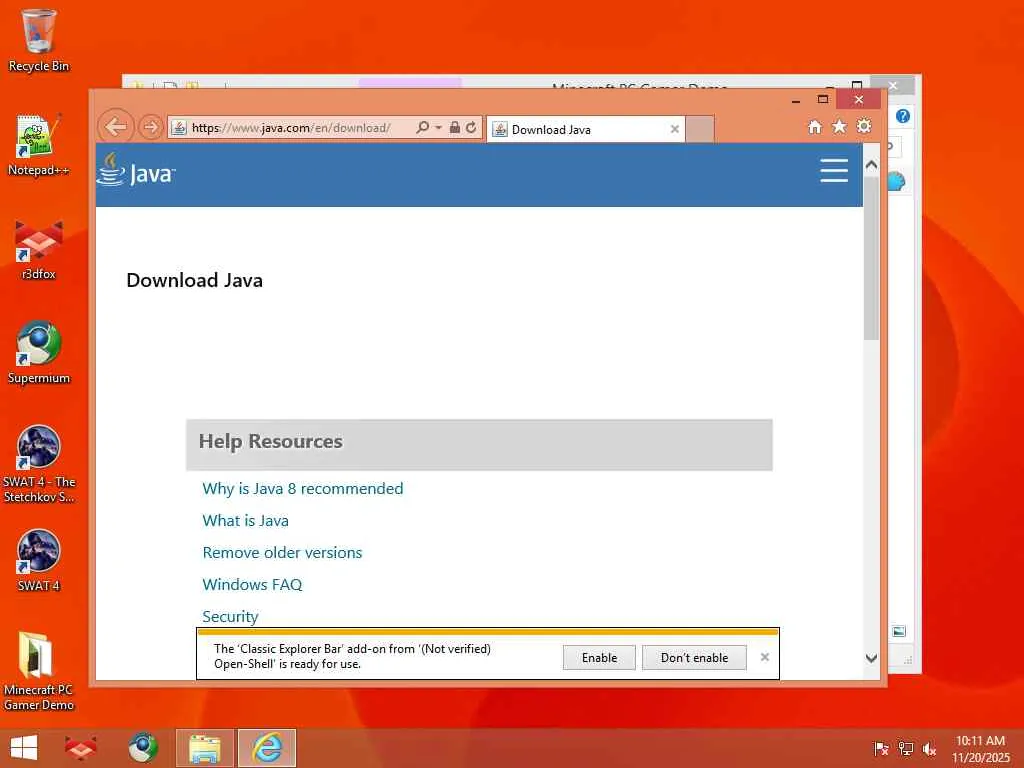Viewport: 1024px width, 768px height.
Task: Open the Security help link
Action: point(231,616)
